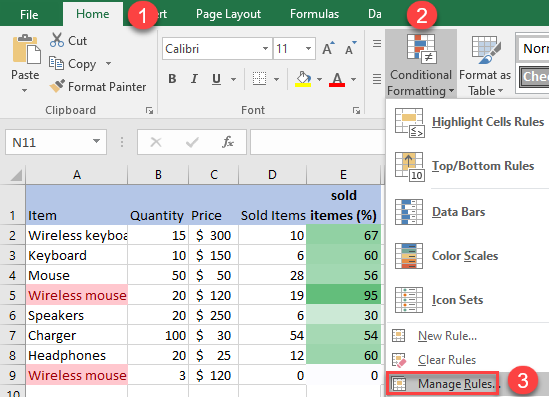Select the column A header
This screenshot has width=549, height=397.
pyautogui.click(x=77, y=174)
